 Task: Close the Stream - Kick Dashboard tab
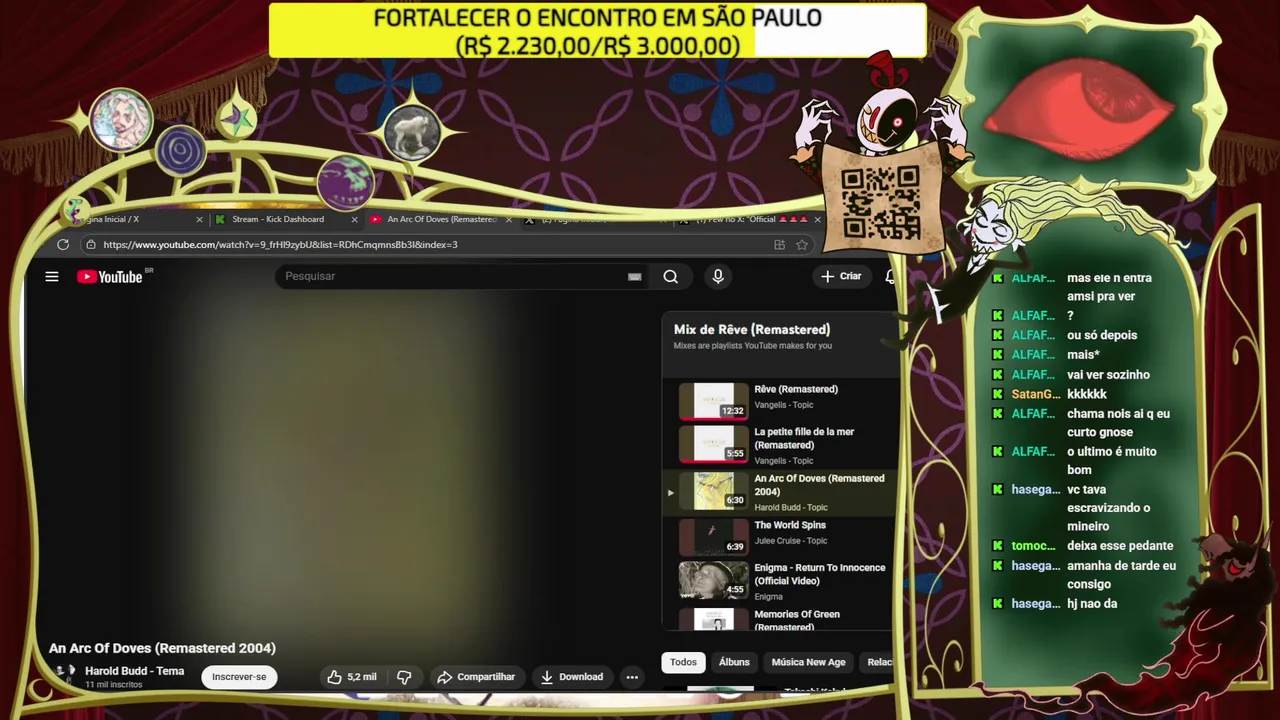click(354, 219)
